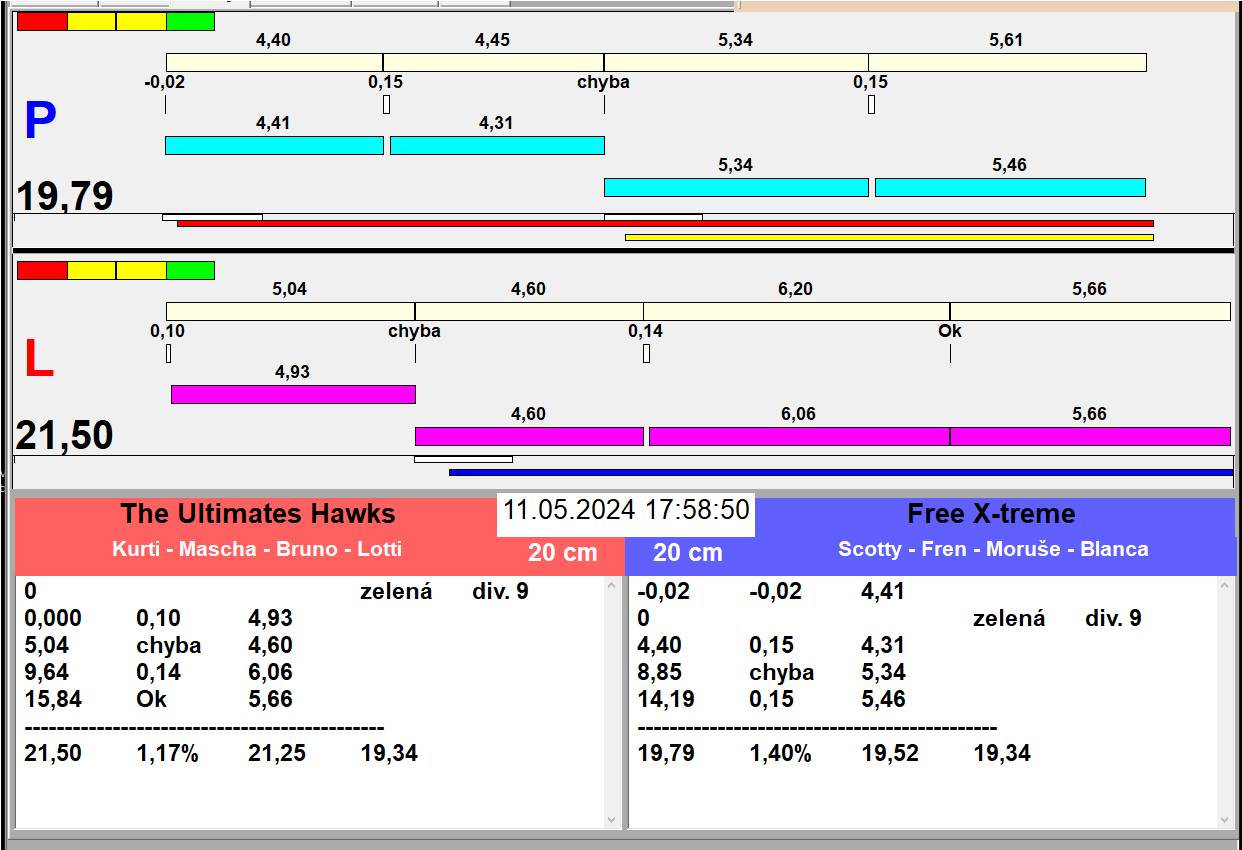Click the long blue bar in lane L
The image size is (1242, 850).
pos(841,472)
